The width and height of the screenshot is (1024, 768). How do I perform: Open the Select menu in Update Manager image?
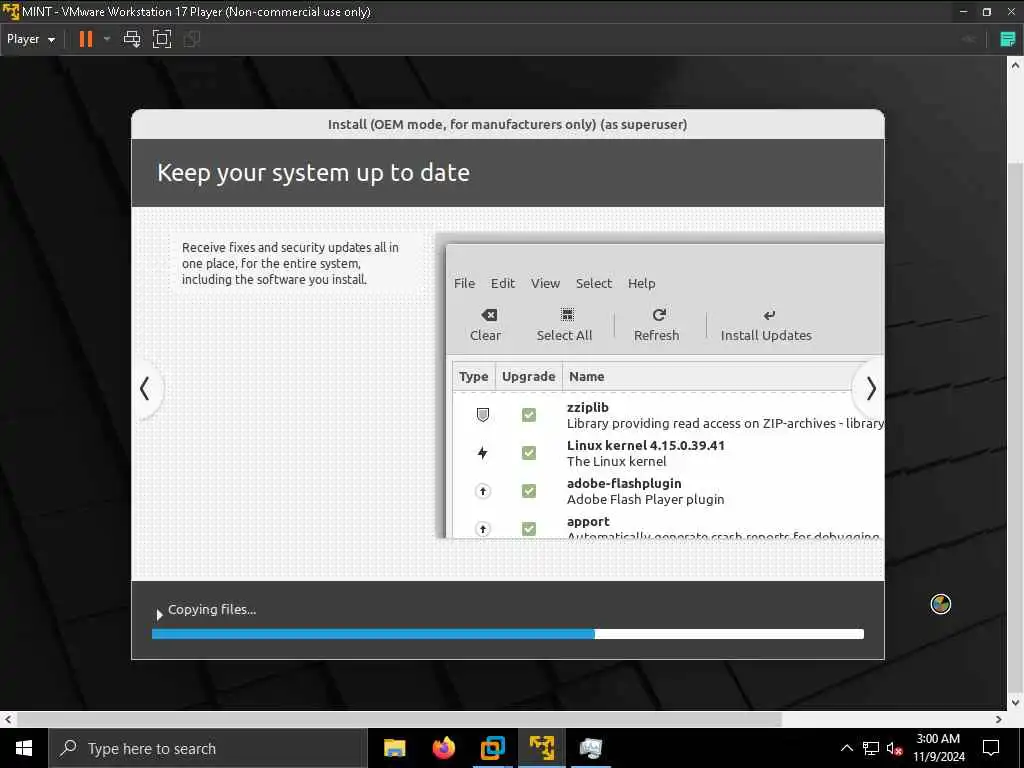click(594, 283)
